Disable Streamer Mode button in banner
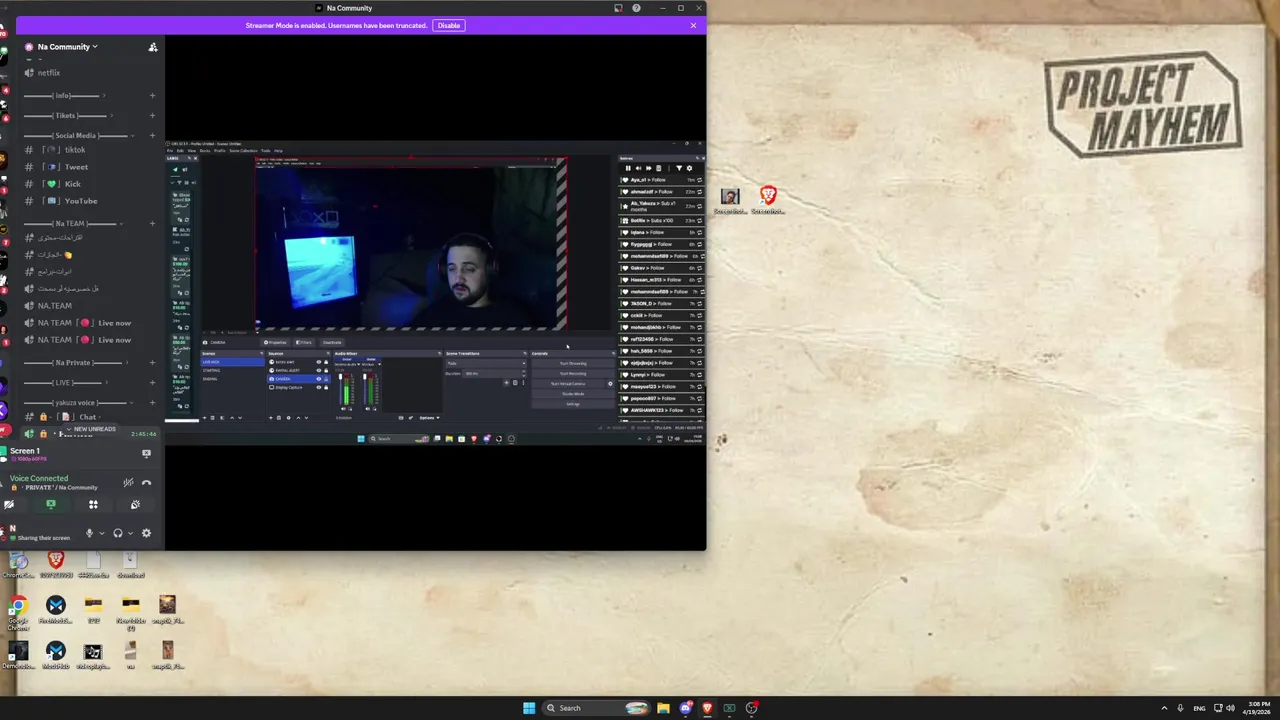The height and width of the screenshot is (720, 1280). [449, 25]
